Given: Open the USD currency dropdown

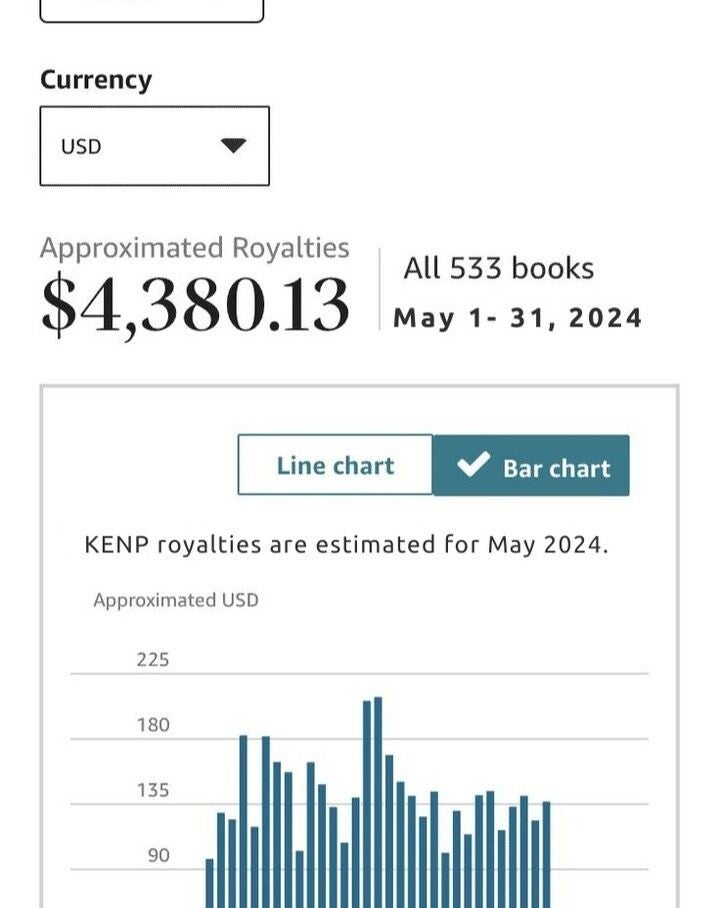Looking at the screenshot, I should click(x=154, y=146).
